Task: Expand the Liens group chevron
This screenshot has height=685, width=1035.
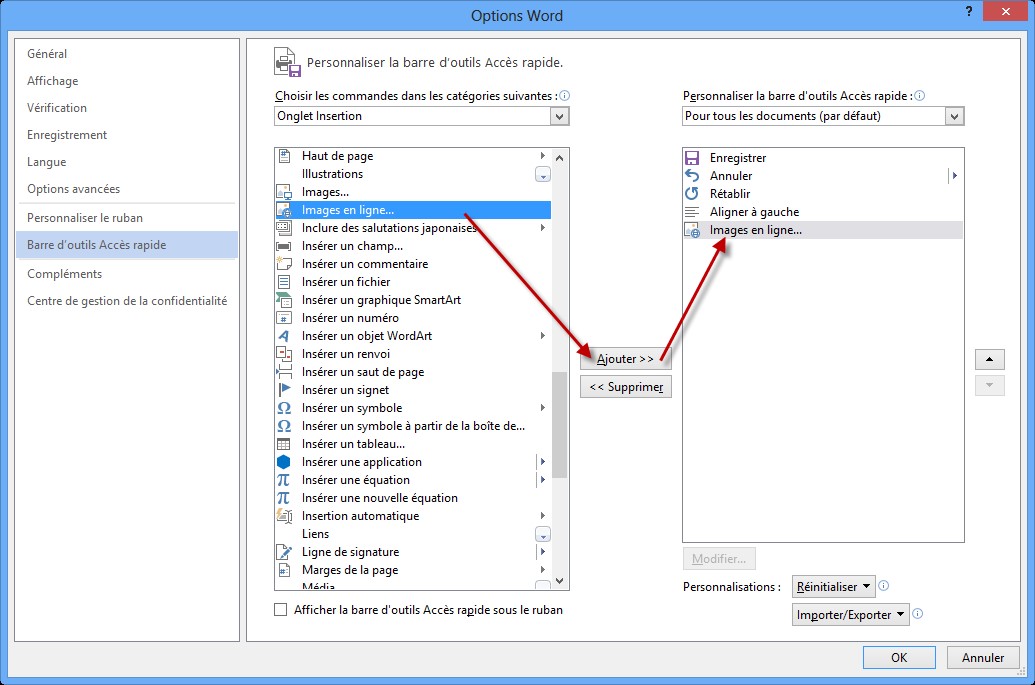Action: [543, 535]
